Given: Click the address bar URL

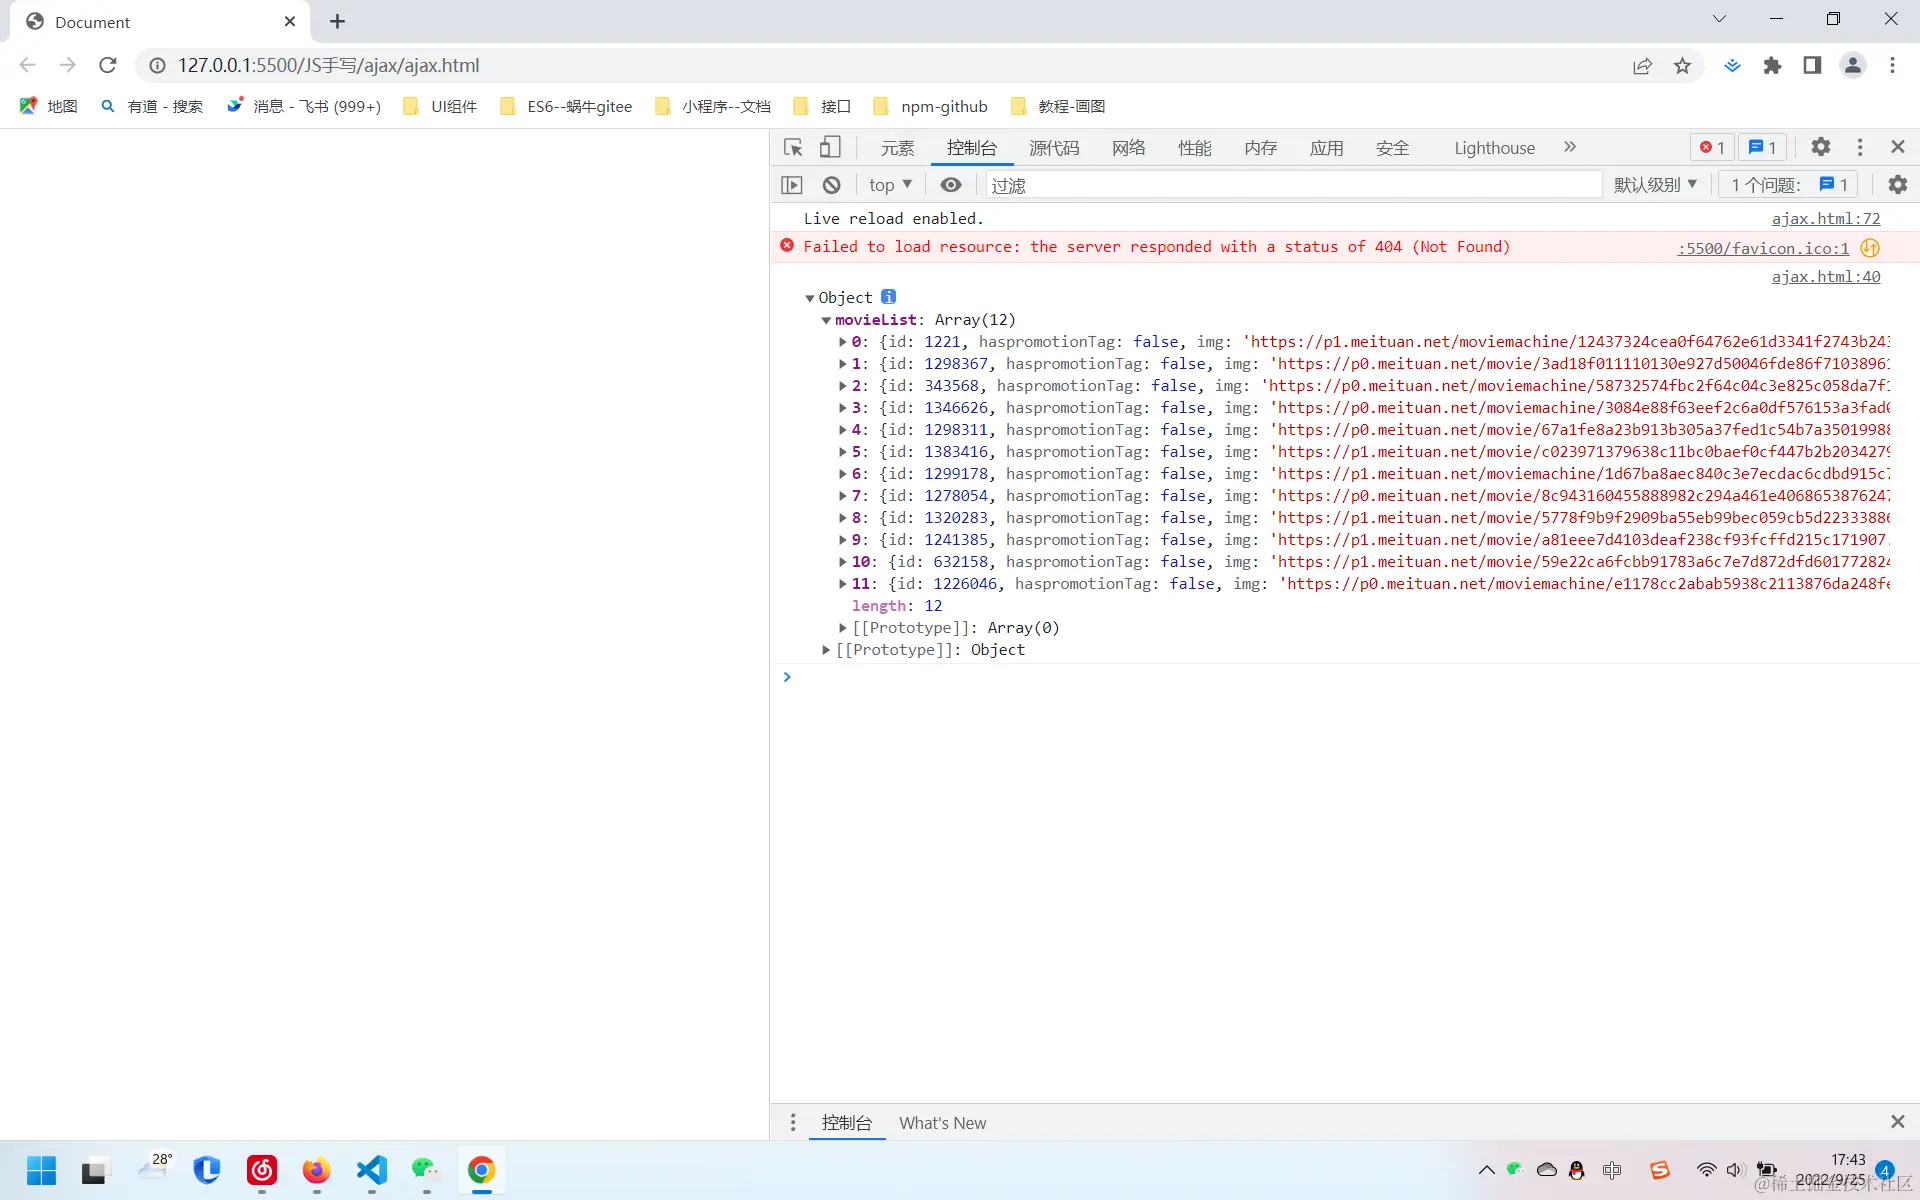Looking at the screenshot, I should point(329,65).
